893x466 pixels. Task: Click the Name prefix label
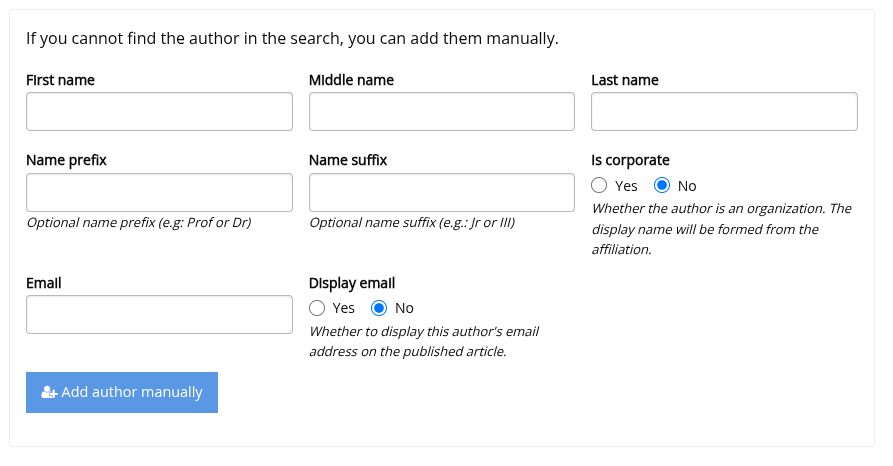[66, 160]
